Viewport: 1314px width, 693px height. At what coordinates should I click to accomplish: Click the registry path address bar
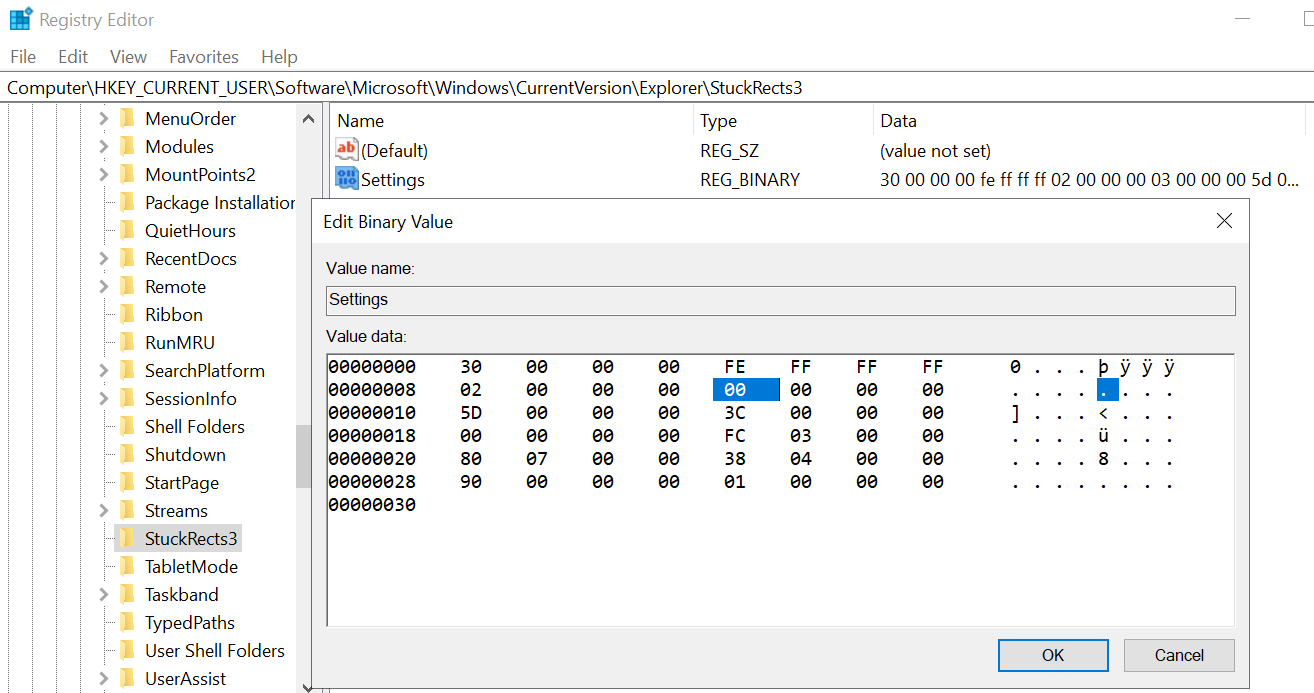(657, 87)
